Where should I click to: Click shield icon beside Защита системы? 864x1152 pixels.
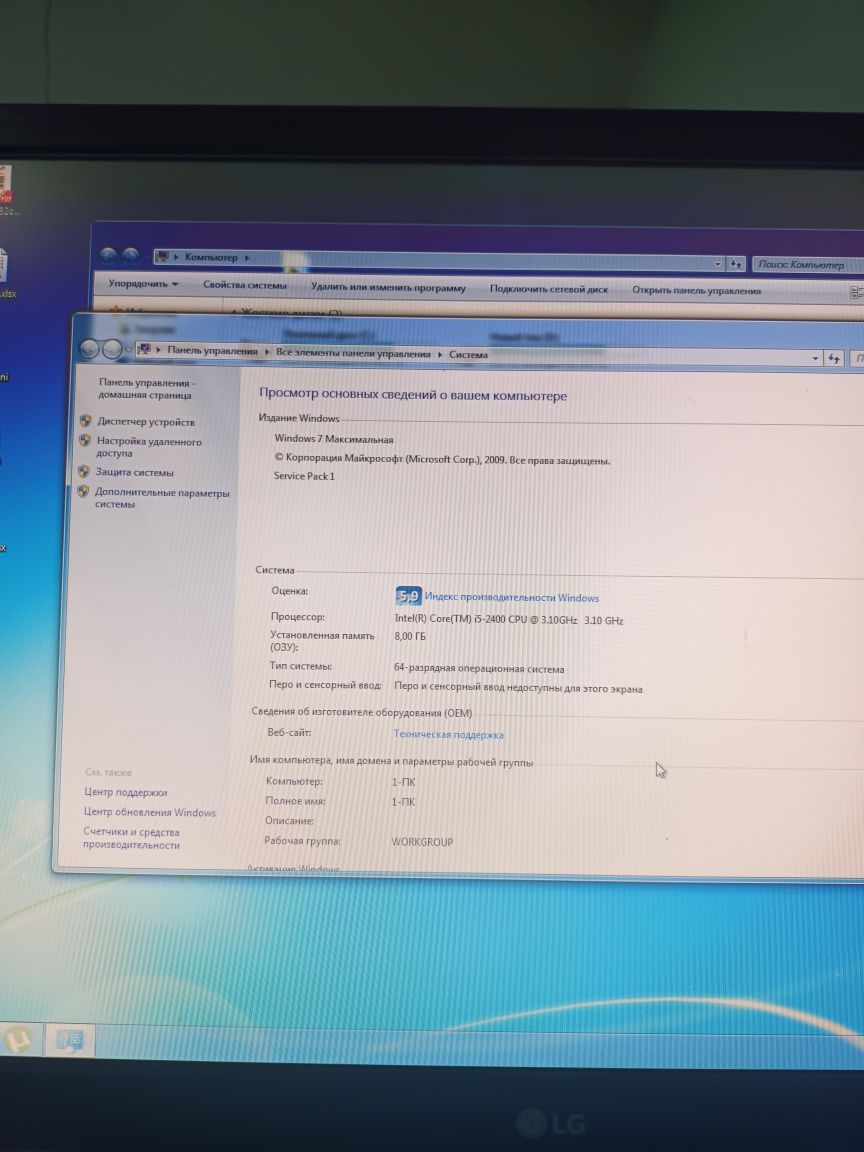(x=84, y=472)
